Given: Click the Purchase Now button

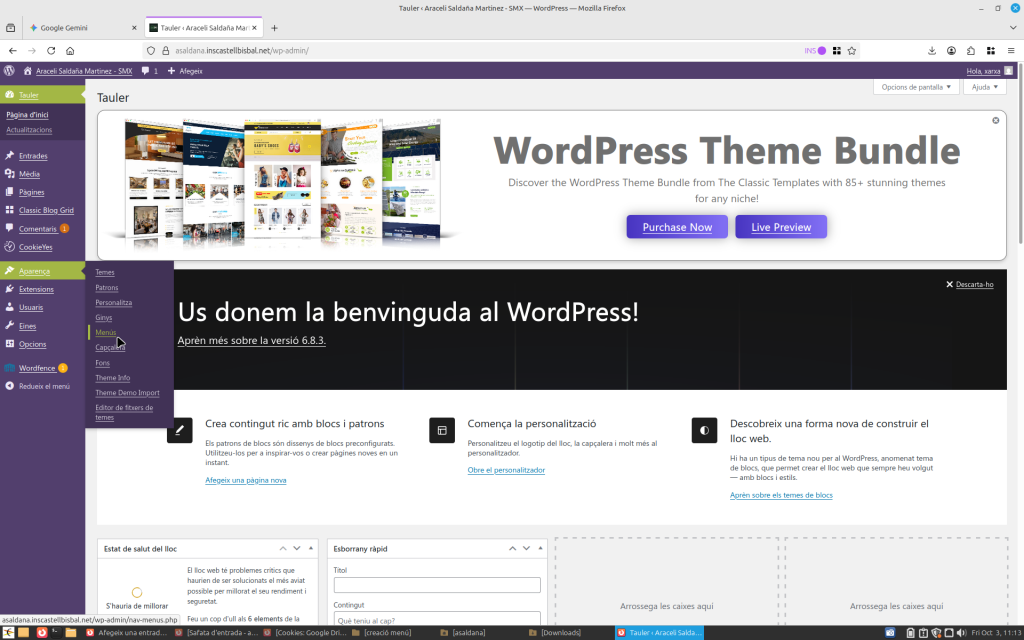Looking at the screenshot, I should tap(677, 227).
